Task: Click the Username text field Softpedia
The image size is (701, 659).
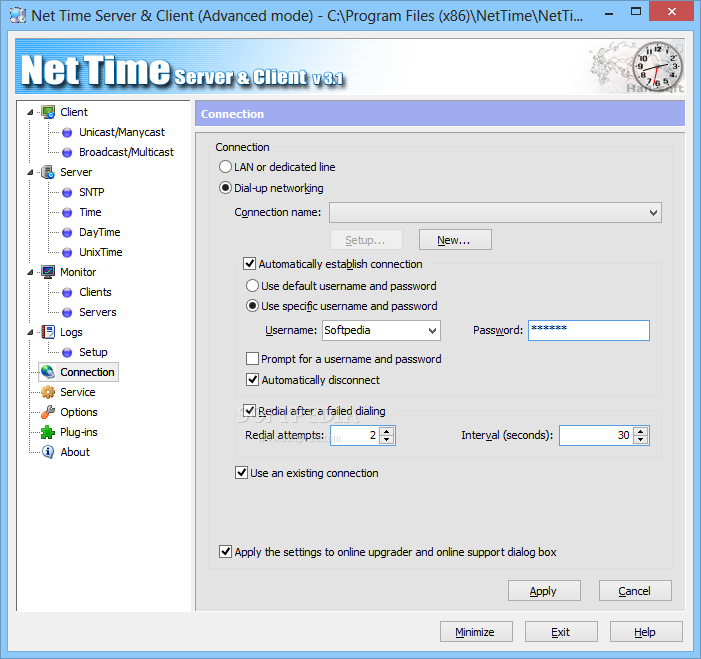Action: click(x=374, y=330)
